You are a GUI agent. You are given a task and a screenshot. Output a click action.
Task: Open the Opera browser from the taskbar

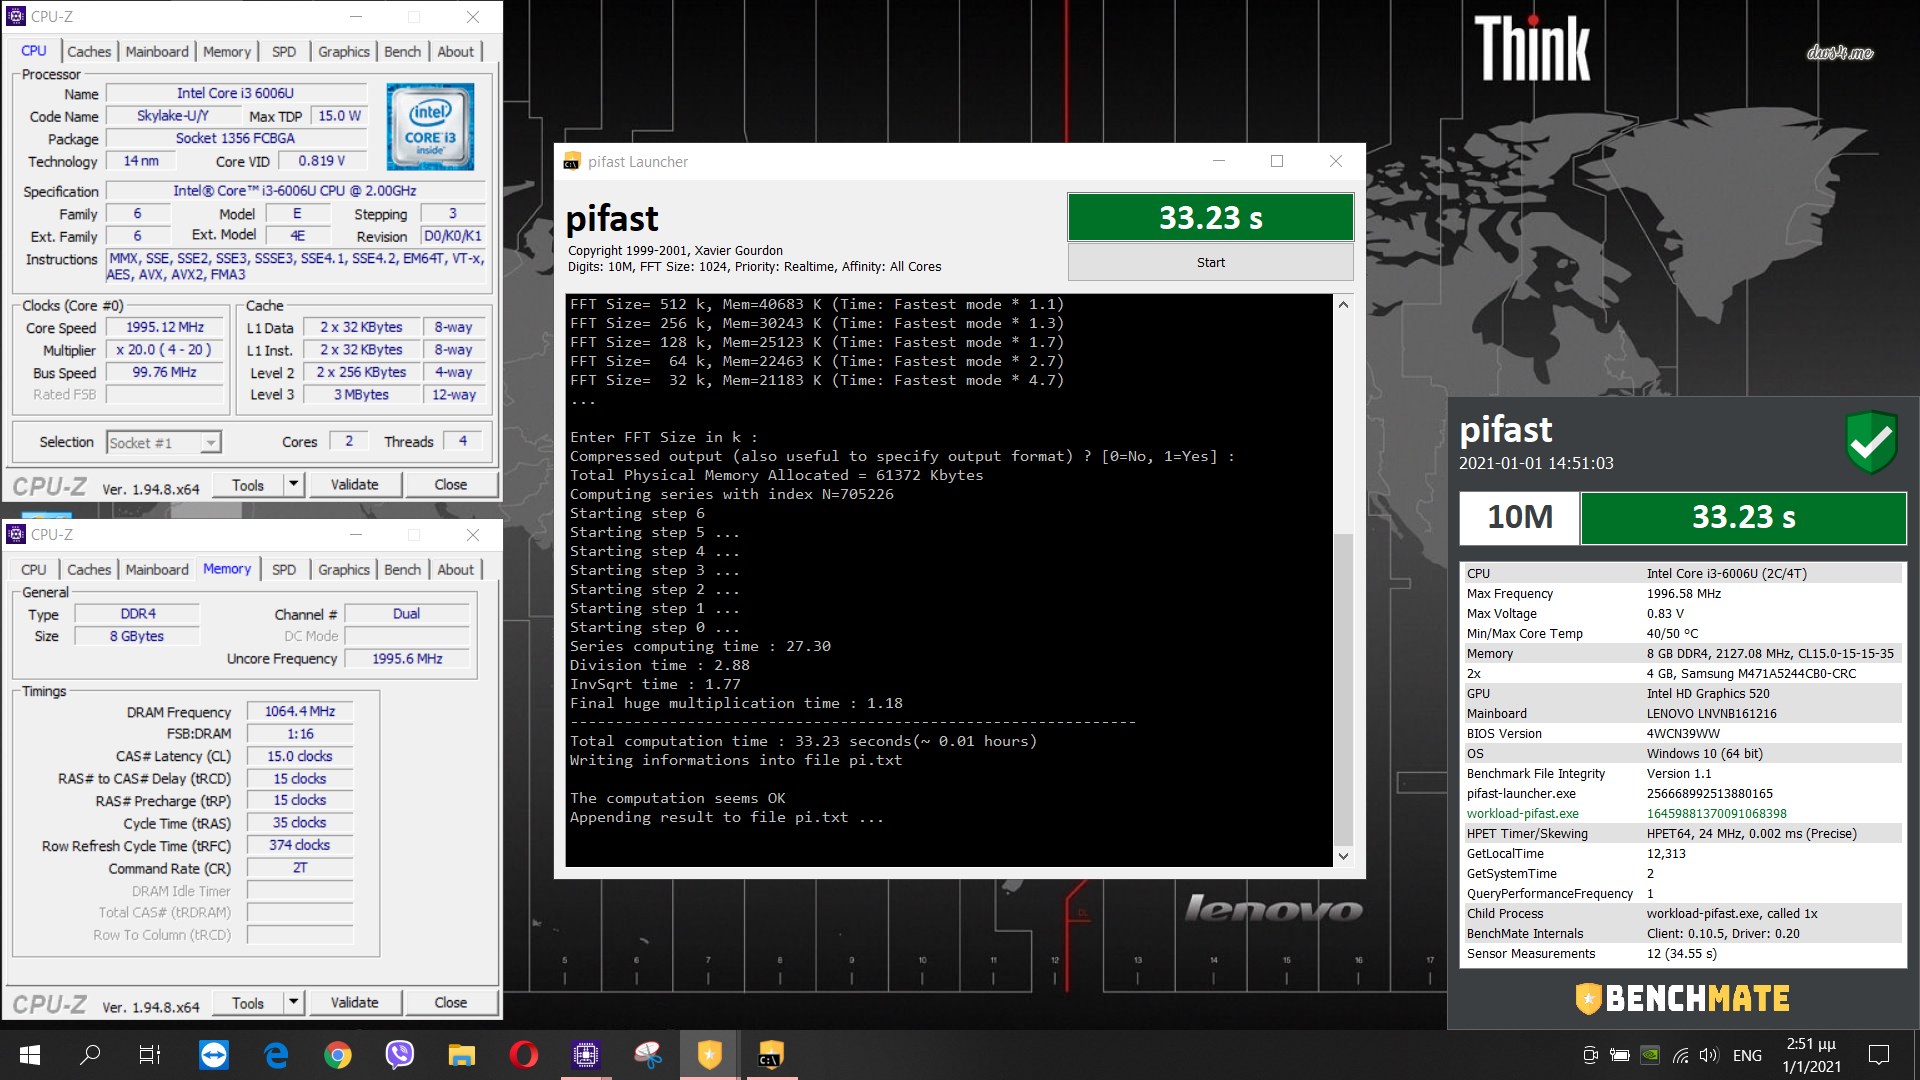523,1055
